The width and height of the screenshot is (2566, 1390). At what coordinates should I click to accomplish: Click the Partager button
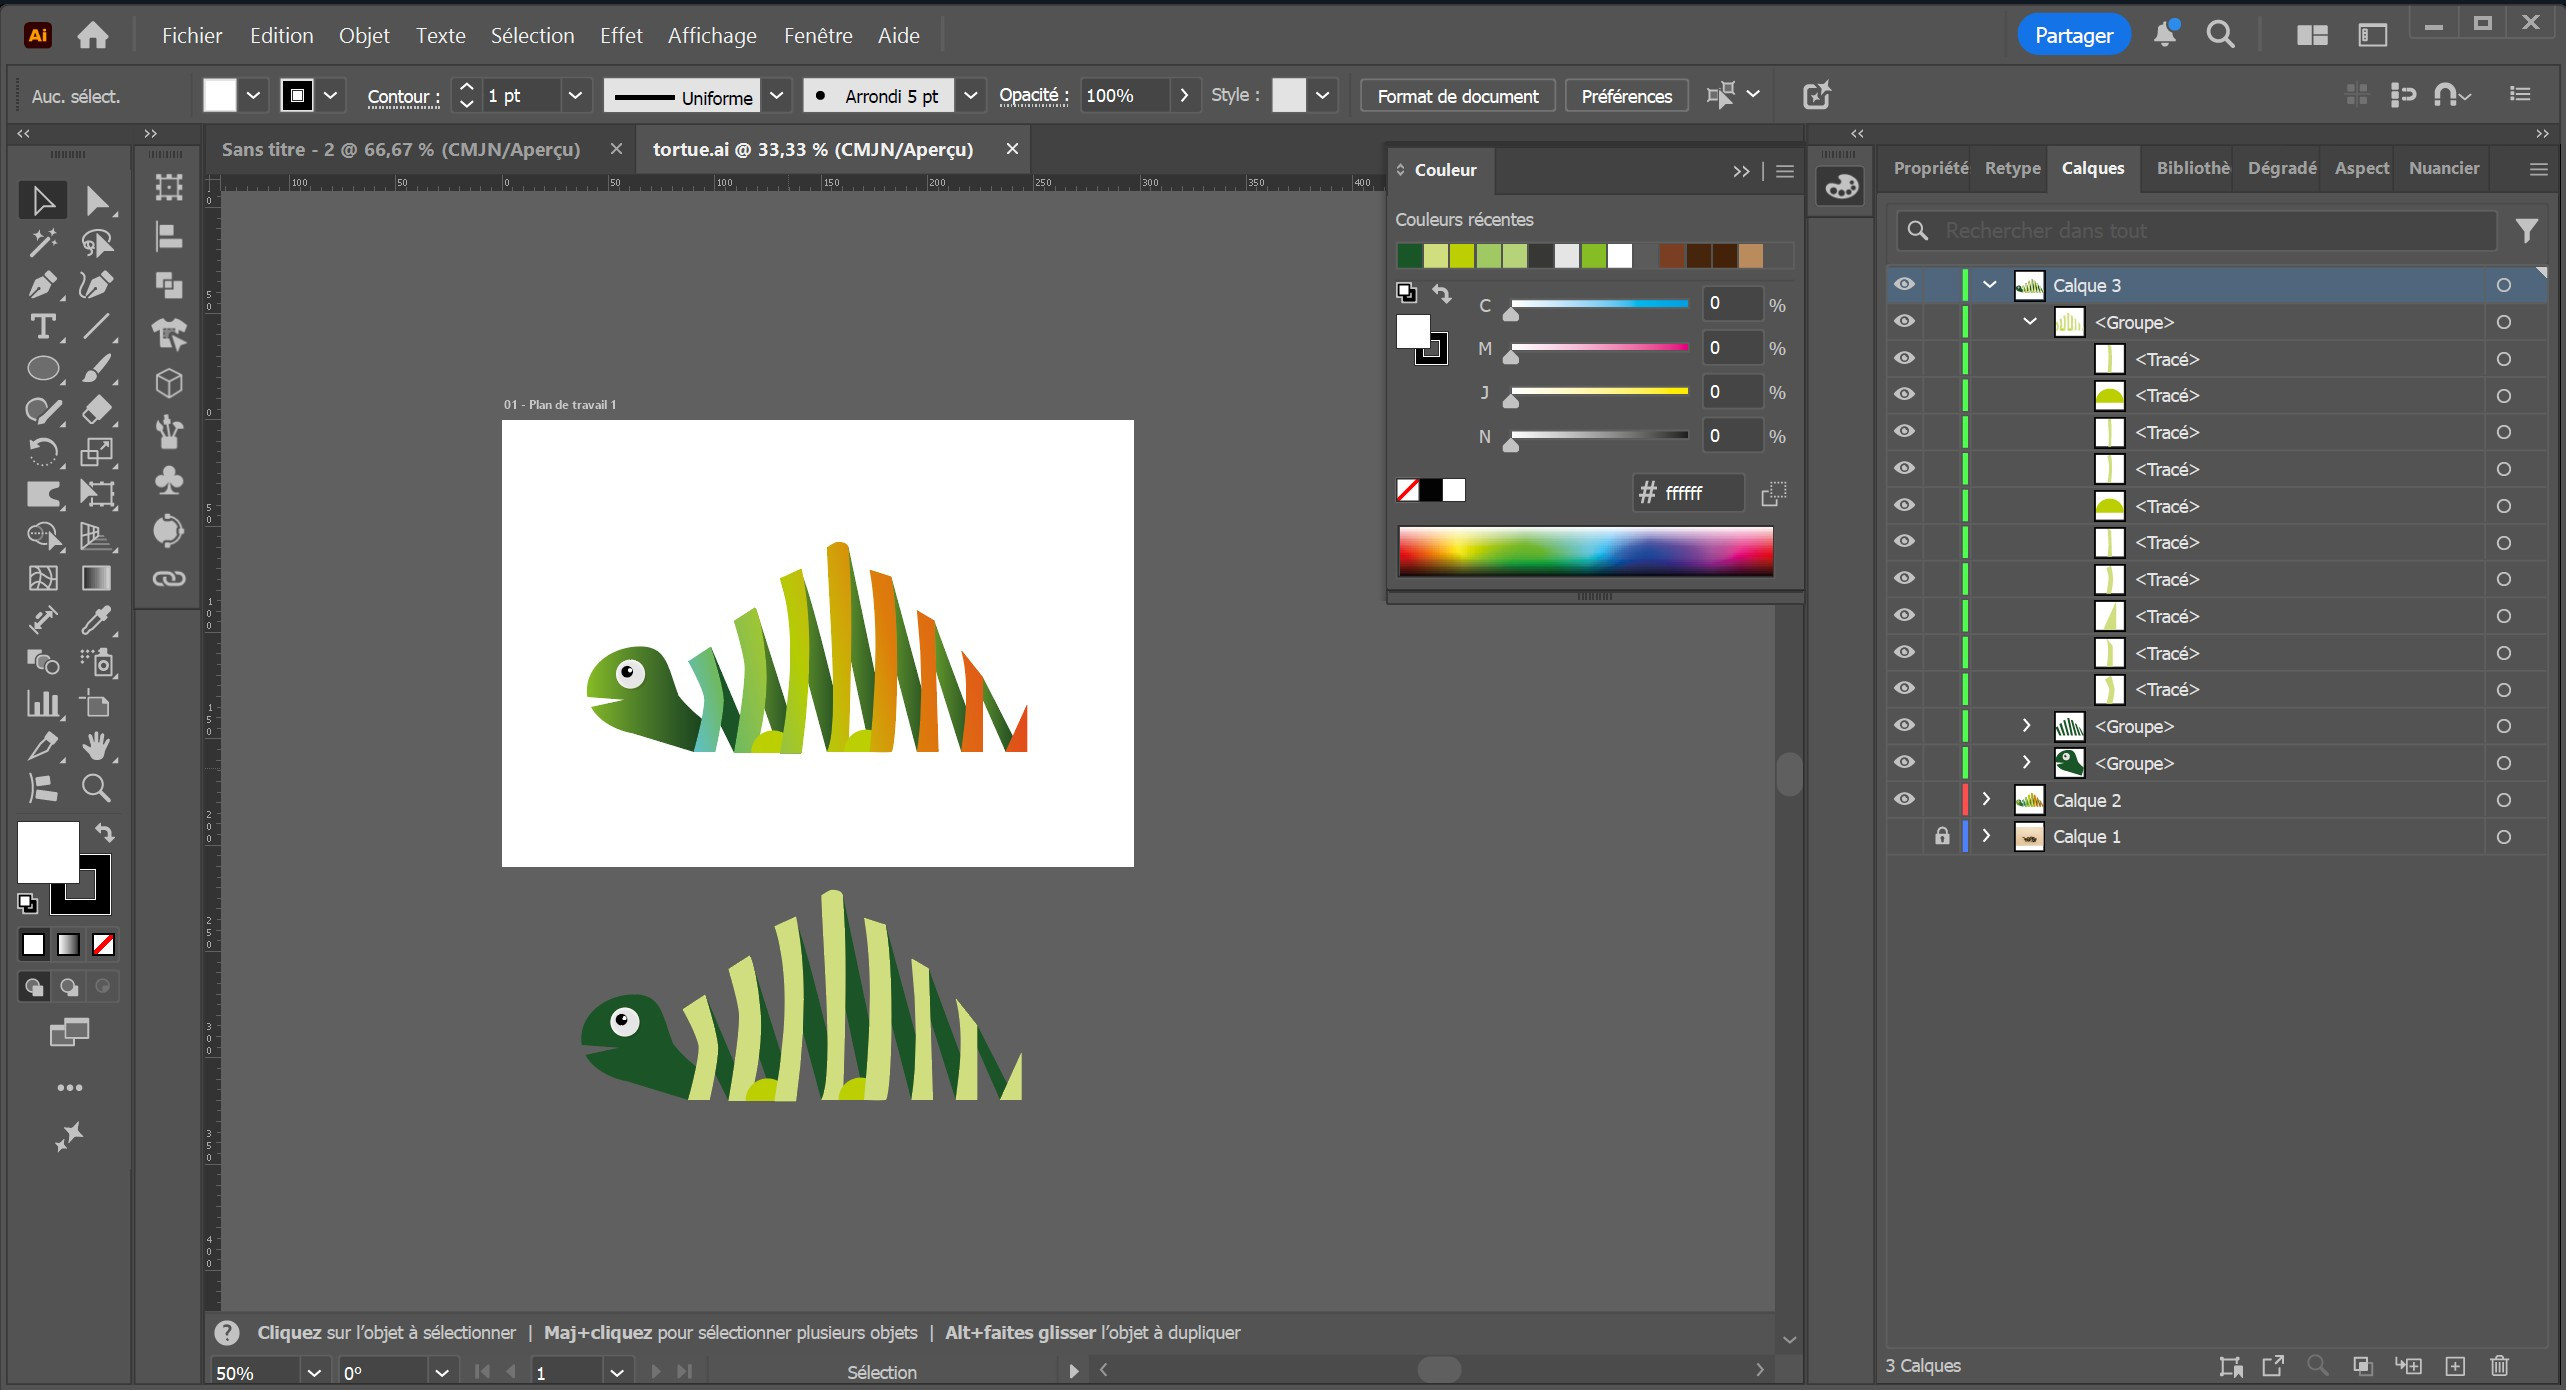click(x=2073, y=36)
